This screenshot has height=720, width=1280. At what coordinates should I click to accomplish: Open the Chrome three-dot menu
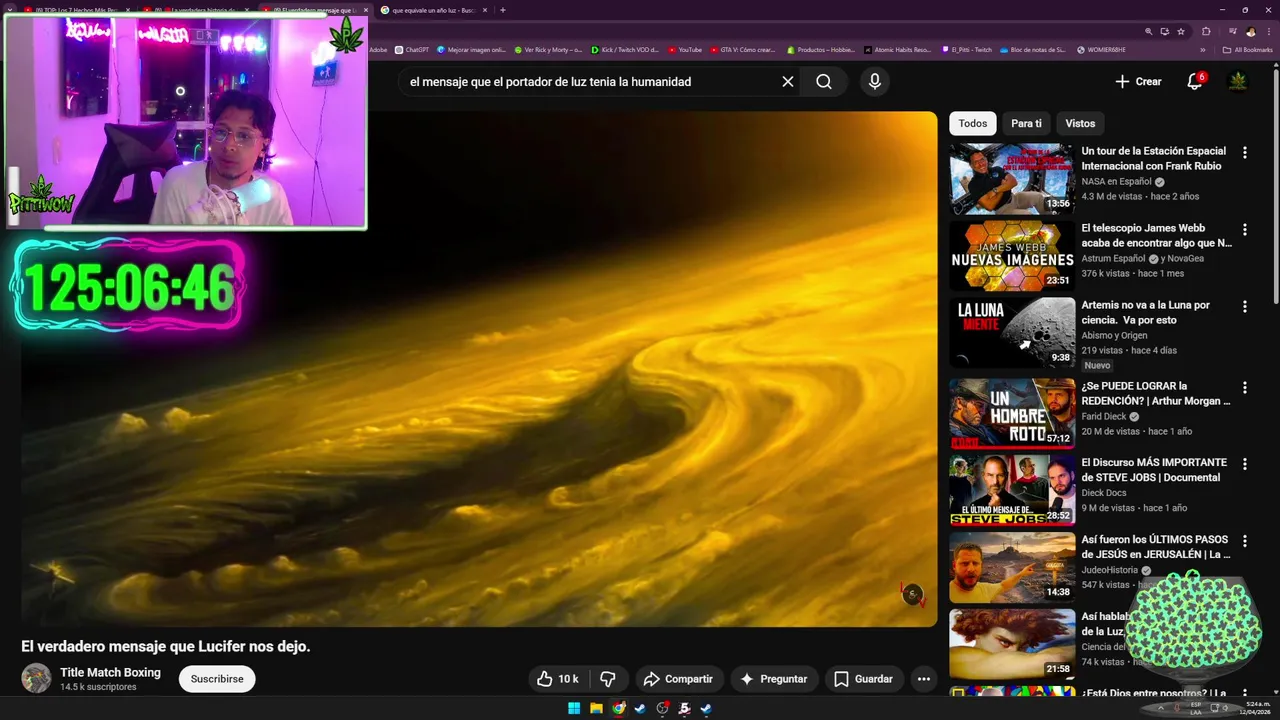[x=1268, y=31]
